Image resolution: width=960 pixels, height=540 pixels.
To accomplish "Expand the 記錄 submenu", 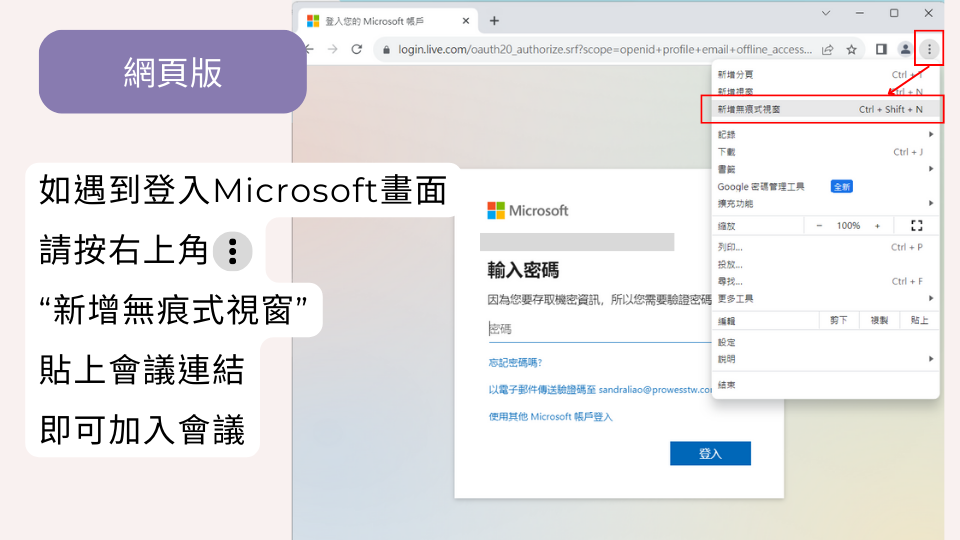I will point(825,135).
